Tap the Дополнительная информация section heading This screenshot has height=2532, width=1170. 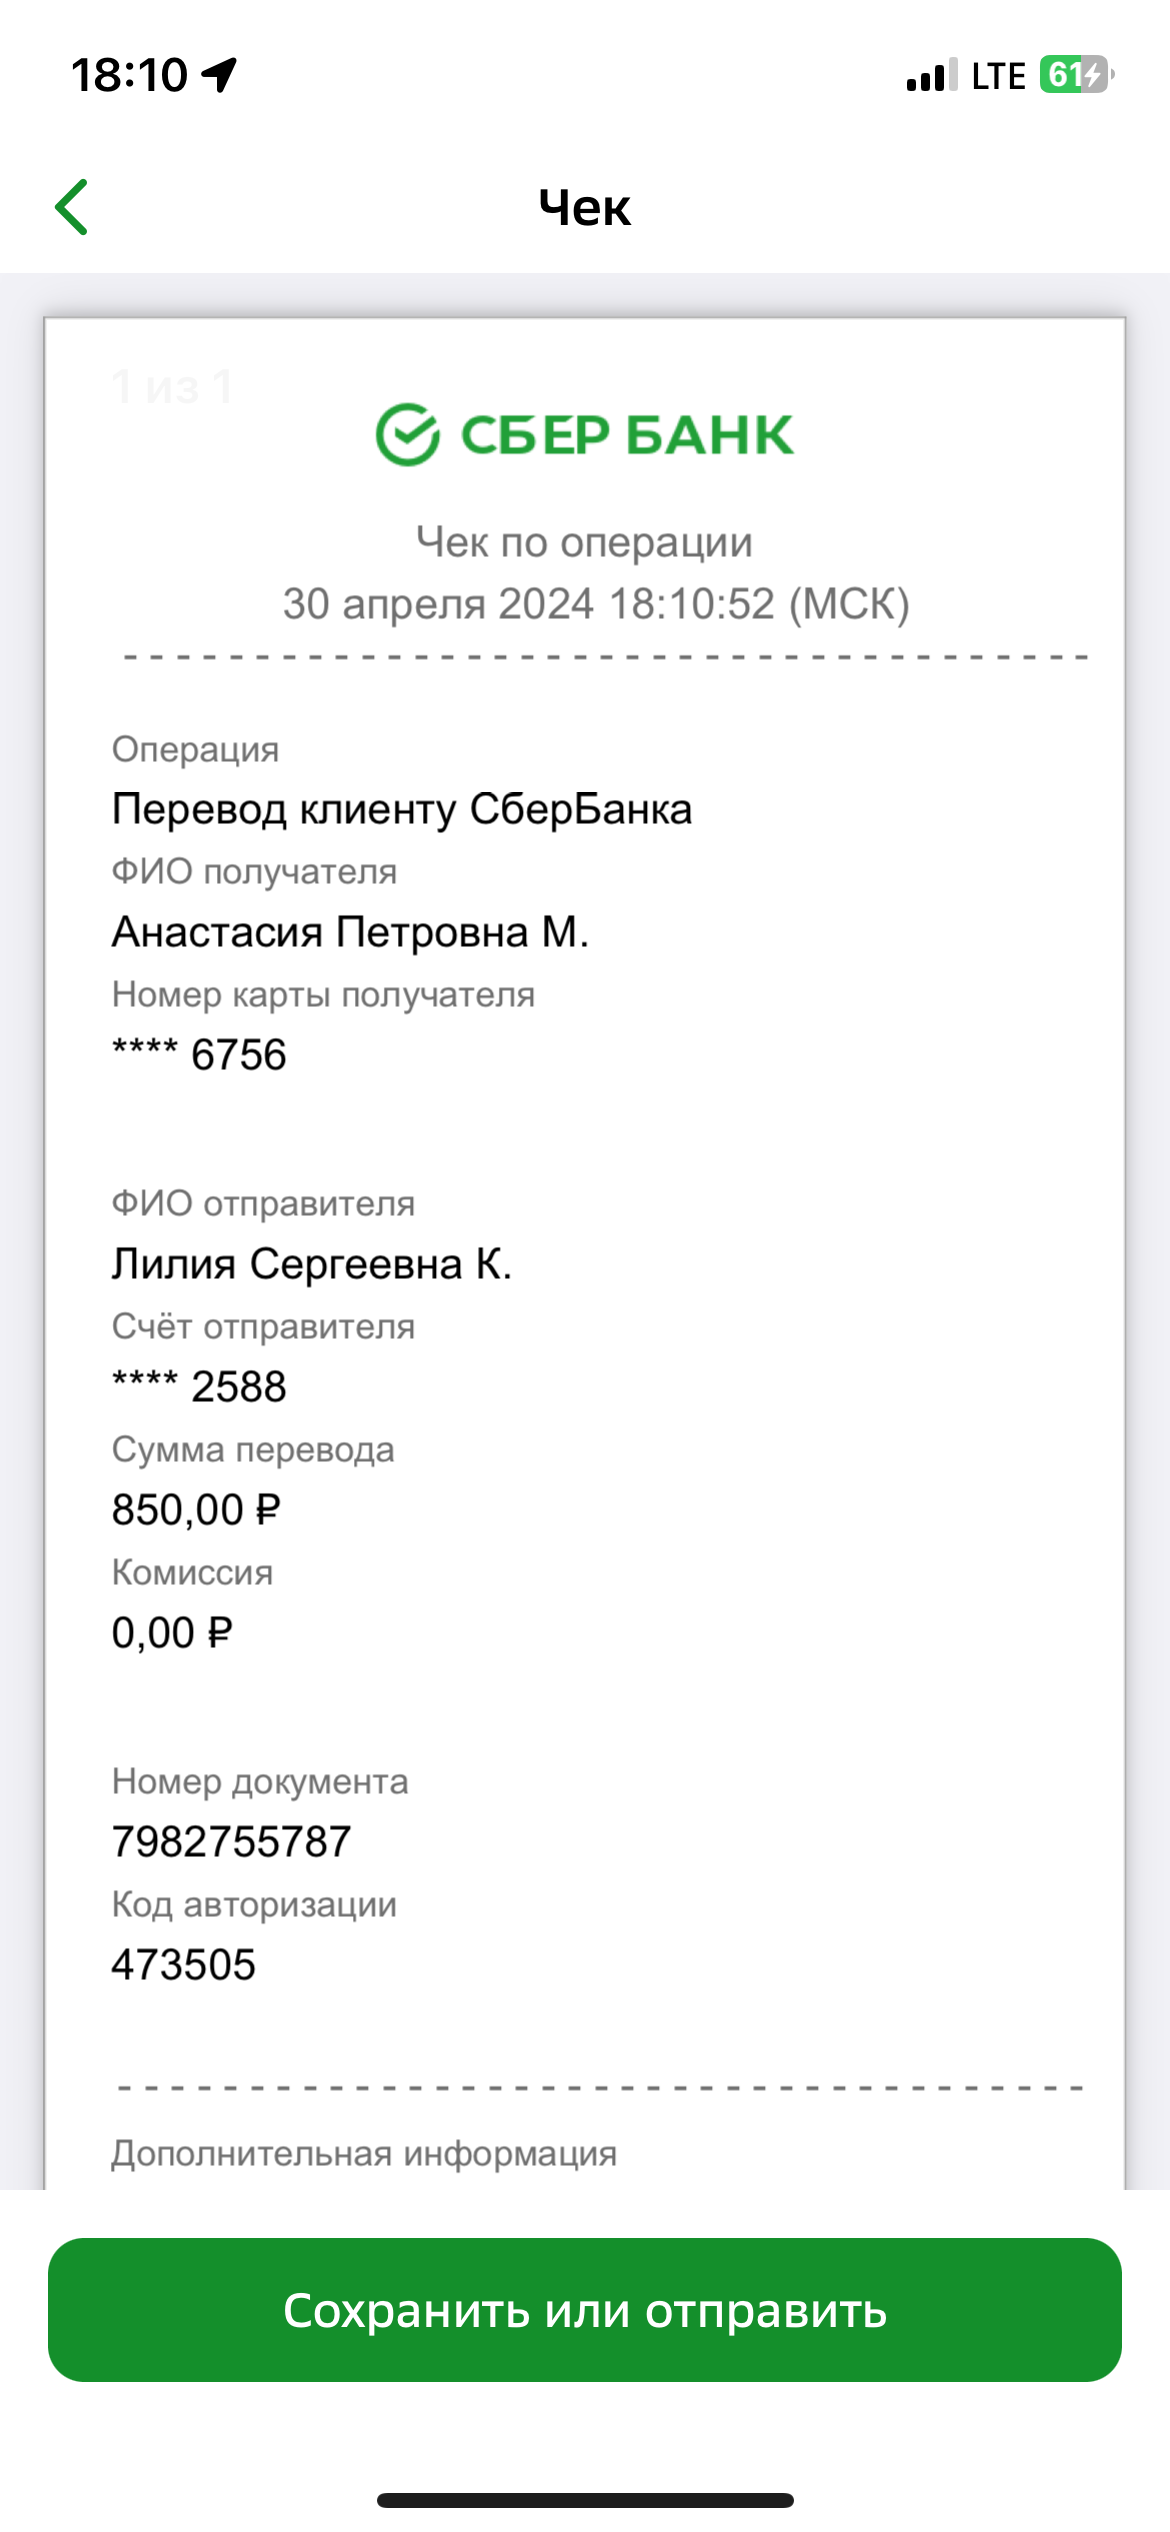(364, 2153)
